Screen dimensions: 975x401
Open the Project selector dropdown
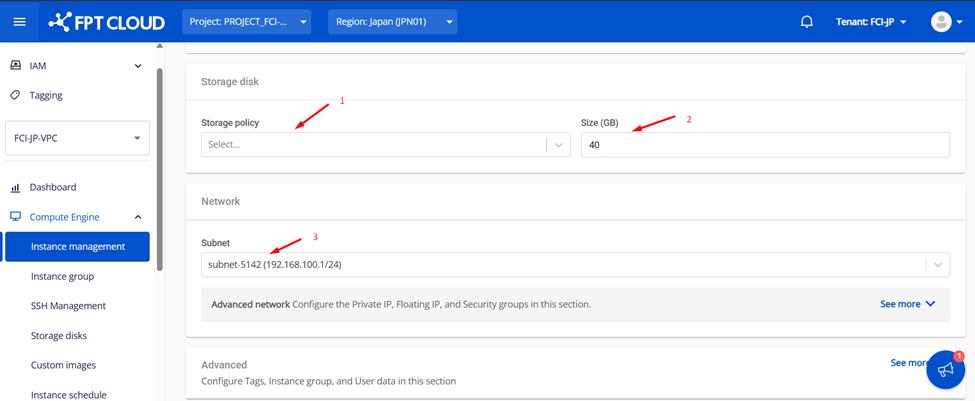[x=246, y=22]
